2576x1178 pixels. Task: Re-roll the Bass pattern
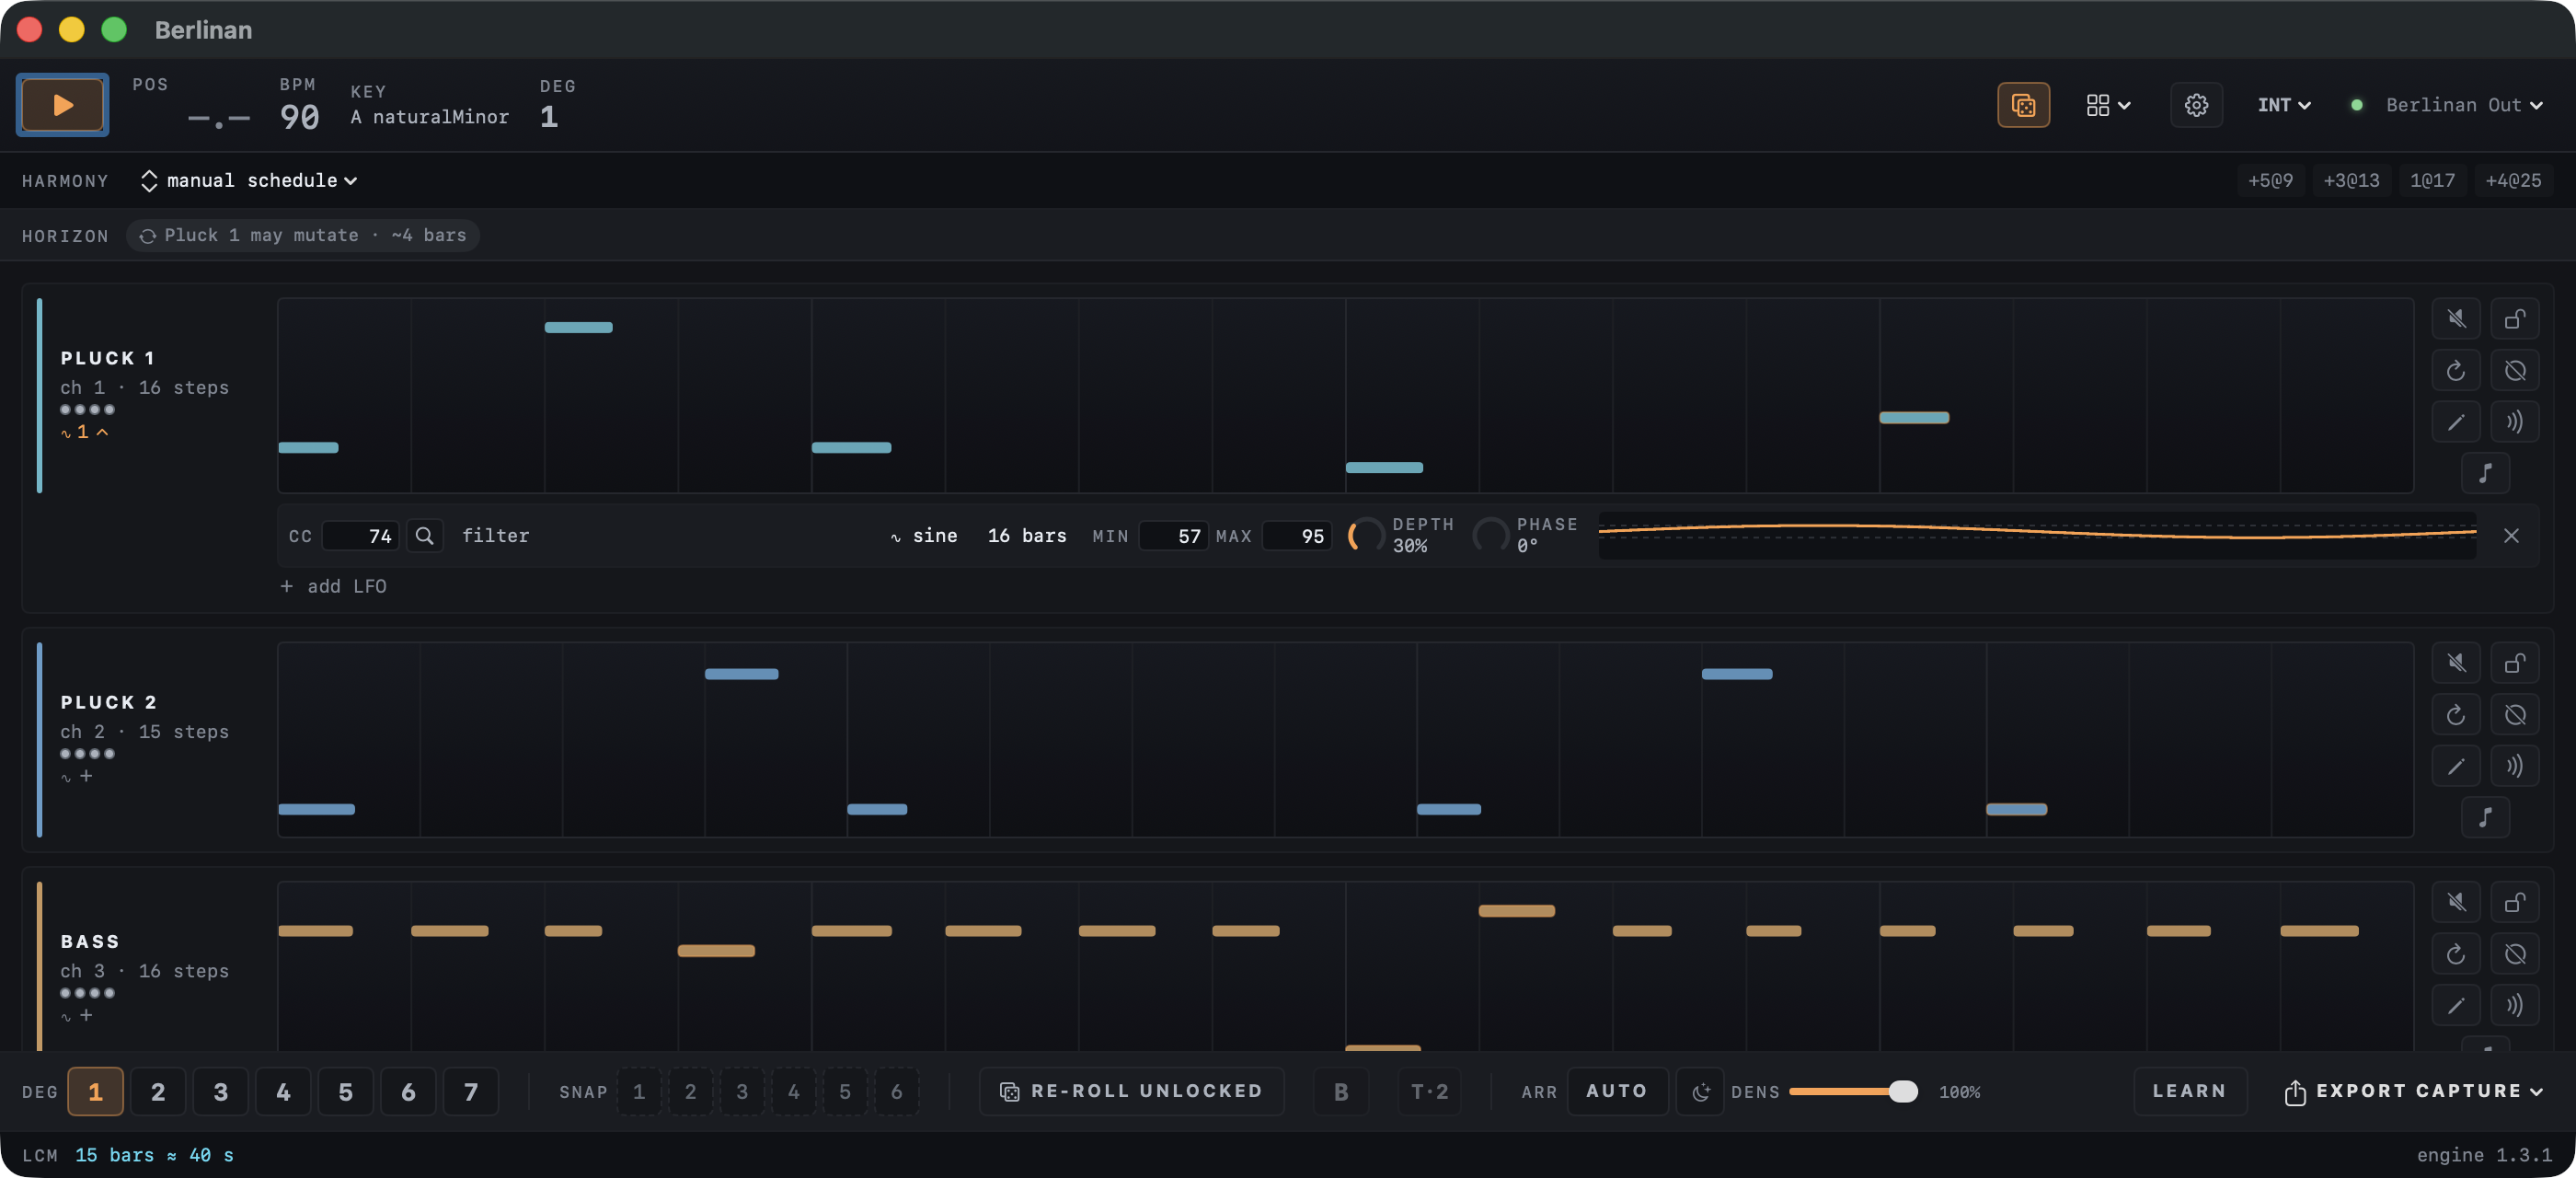click(2456, 954)
